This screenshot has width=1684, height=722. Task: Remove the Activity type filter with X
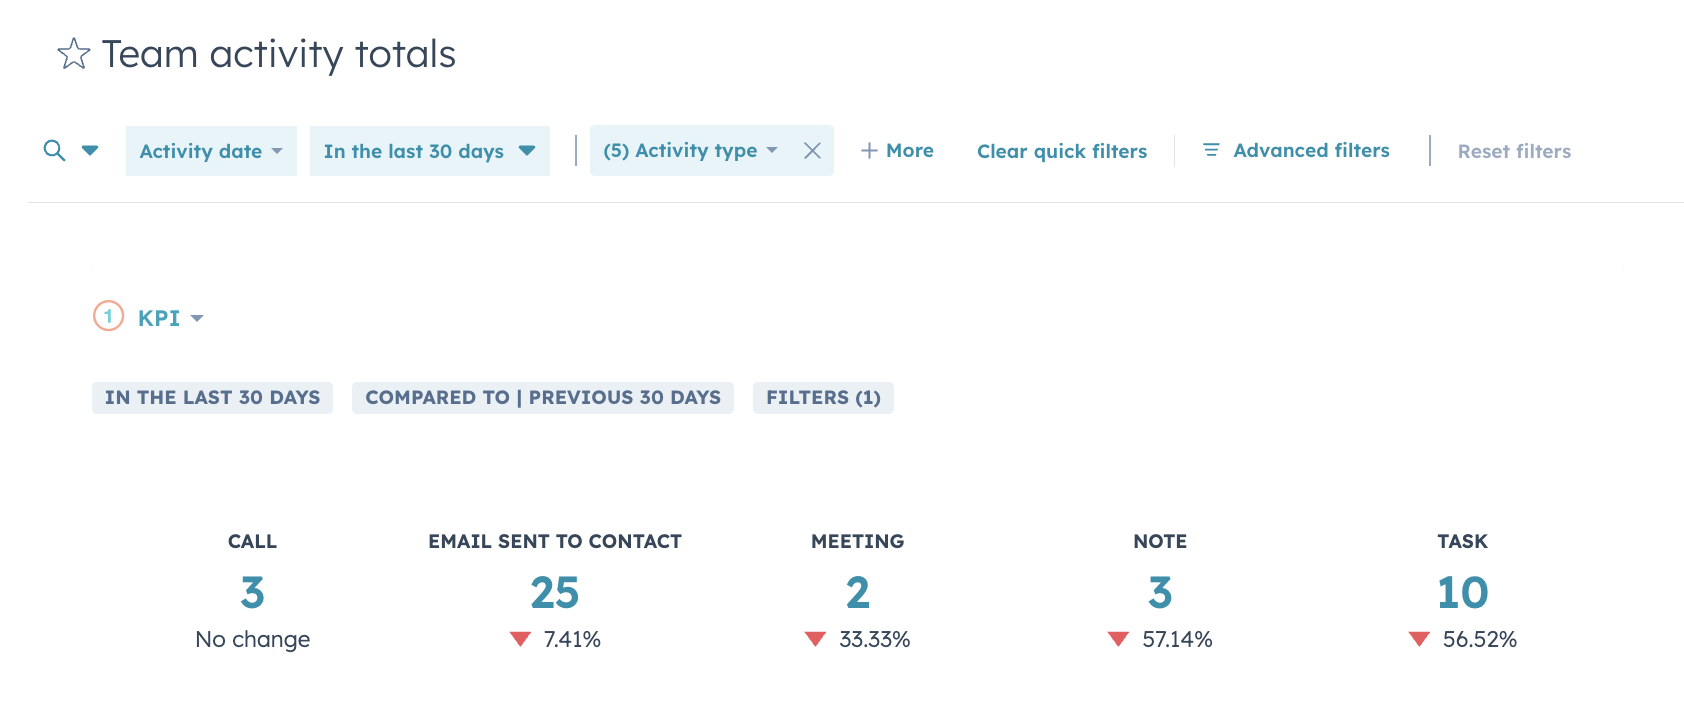812,151
